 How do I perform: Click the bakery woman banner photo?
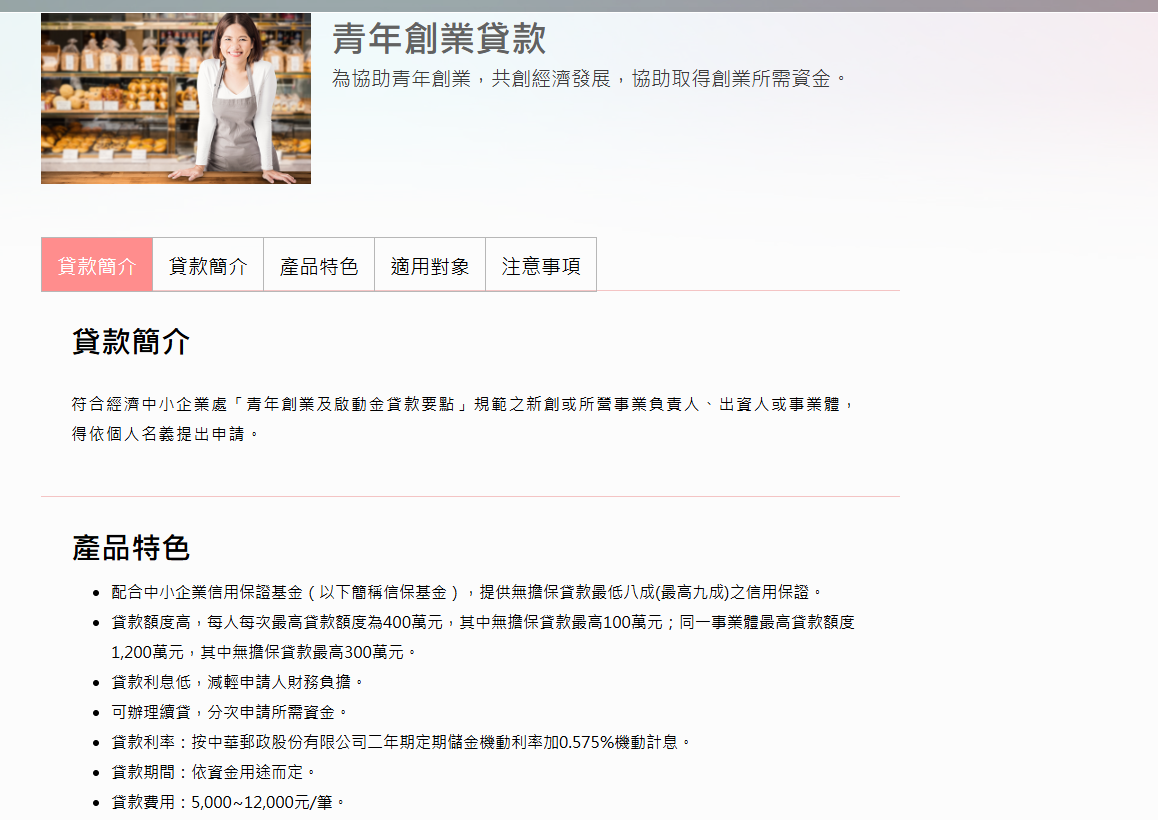click(176, 98)
